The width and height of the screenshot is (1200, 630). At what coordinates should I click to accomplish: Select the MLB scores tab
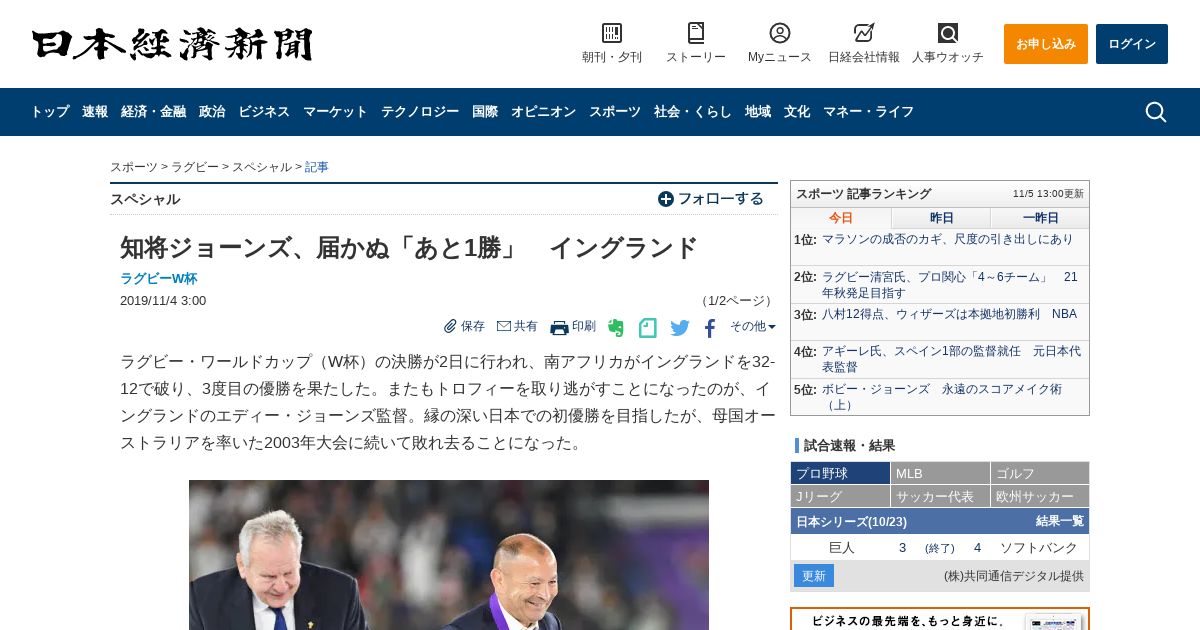pos(940,473)
